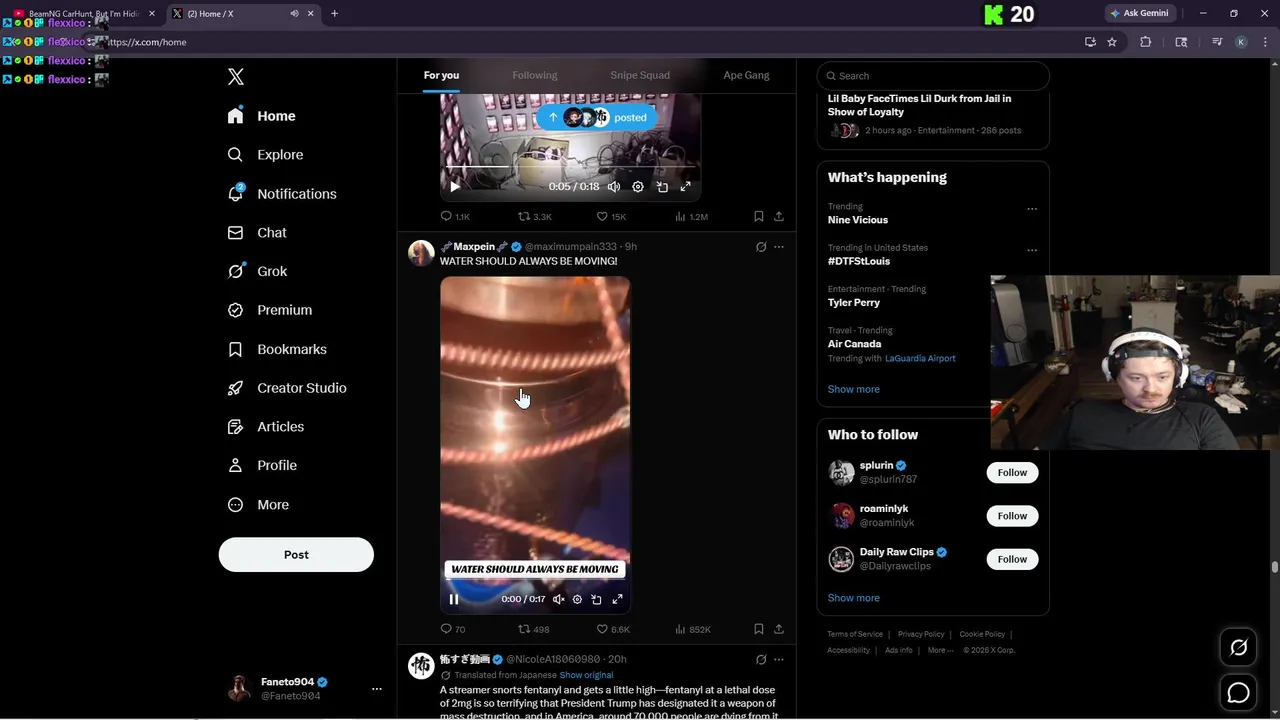View analytics showing 1.2M views
The image size is (1280, 720).
point(691,216)
